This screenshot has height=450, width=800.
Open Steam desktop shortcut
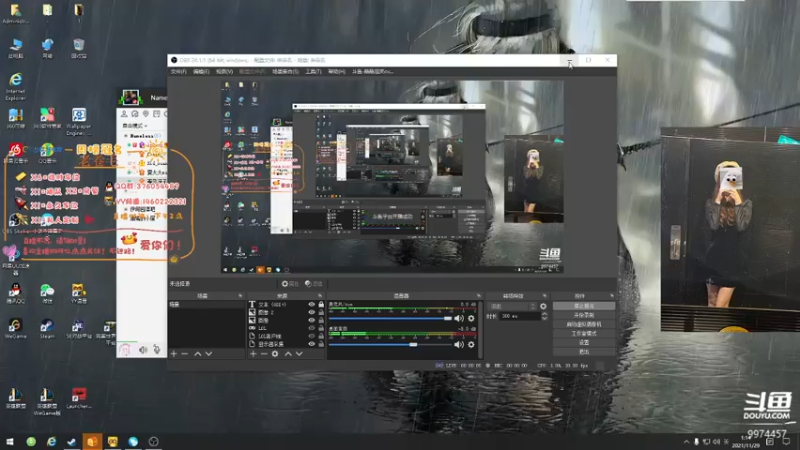tap(47, 329)
